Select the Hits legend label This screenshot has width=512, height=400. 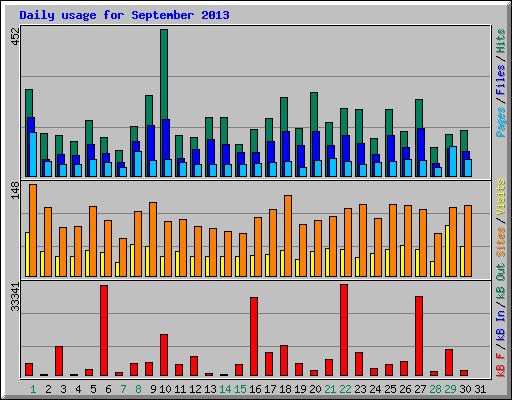coord(500,41)
